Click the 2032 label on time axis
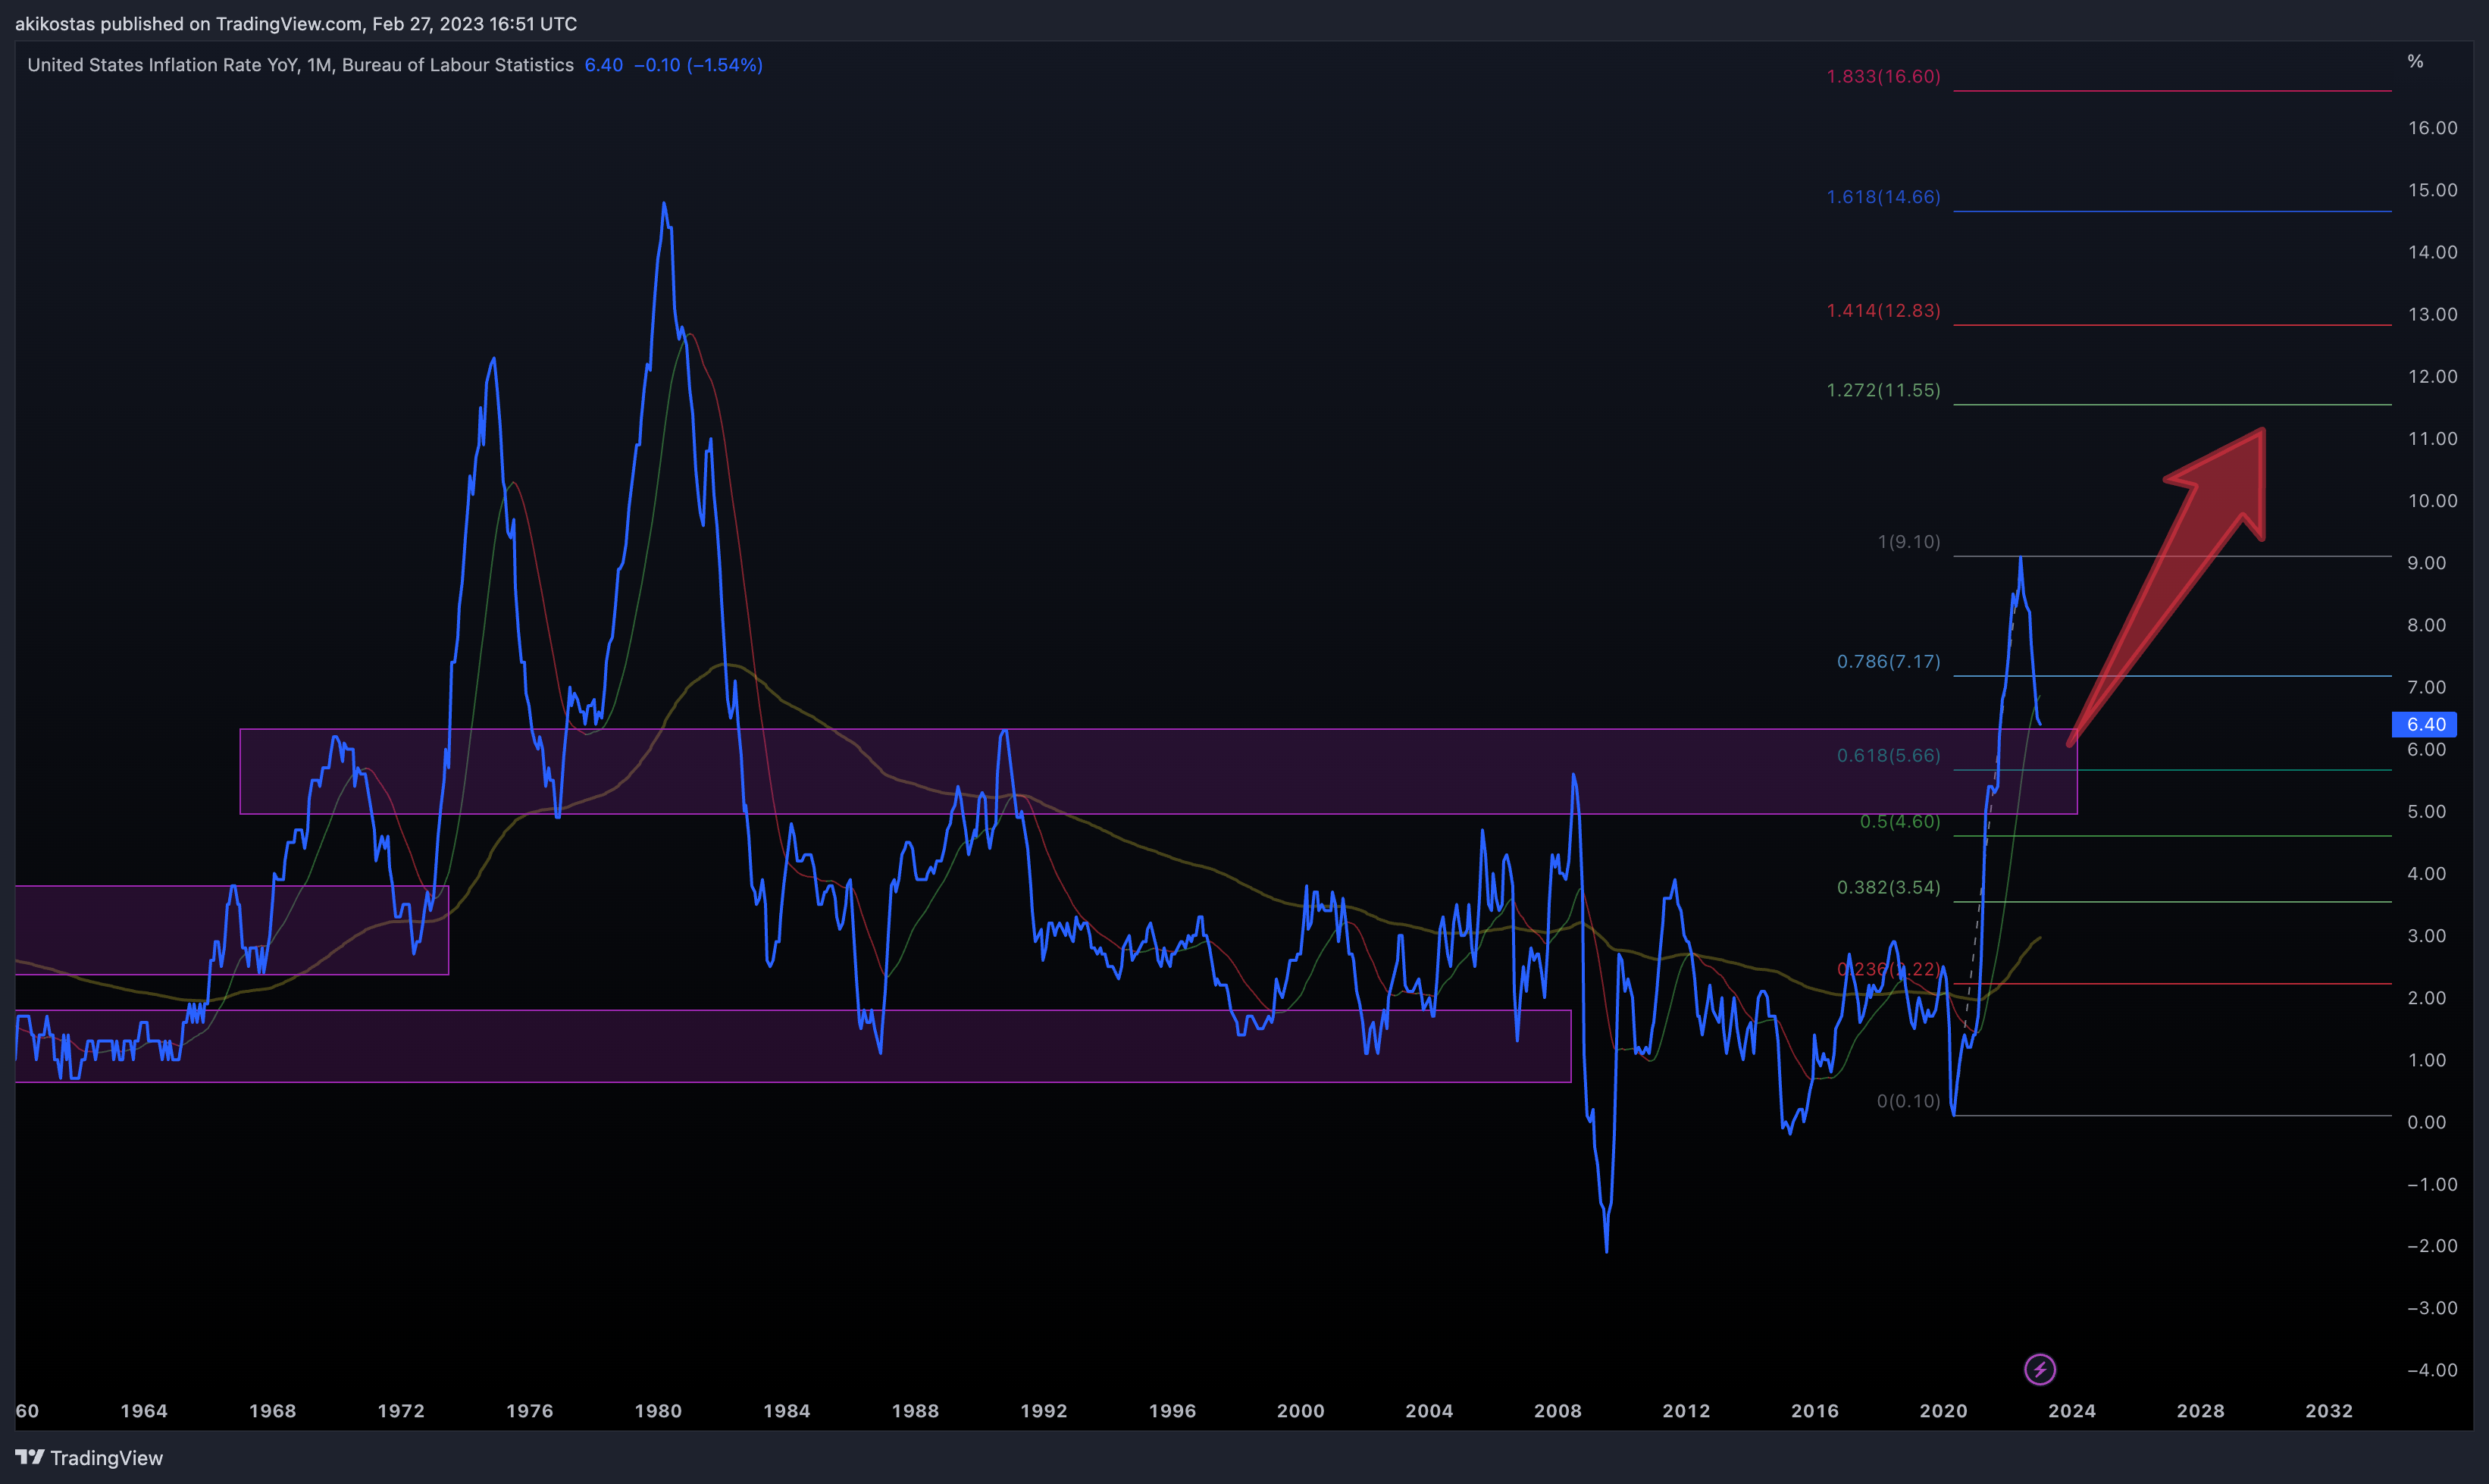2489x1484 pixels. [x=2329, y=1411]
